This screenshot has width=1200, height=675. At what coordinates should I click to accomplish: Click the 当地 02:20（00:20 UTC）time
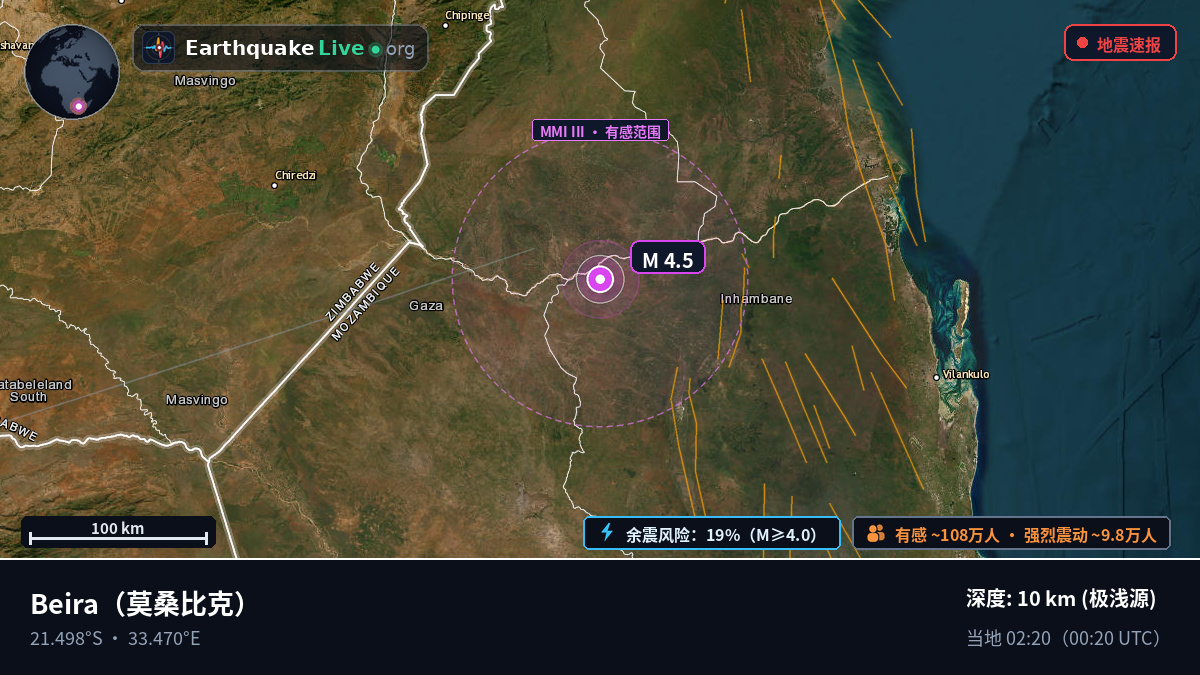1063,638
